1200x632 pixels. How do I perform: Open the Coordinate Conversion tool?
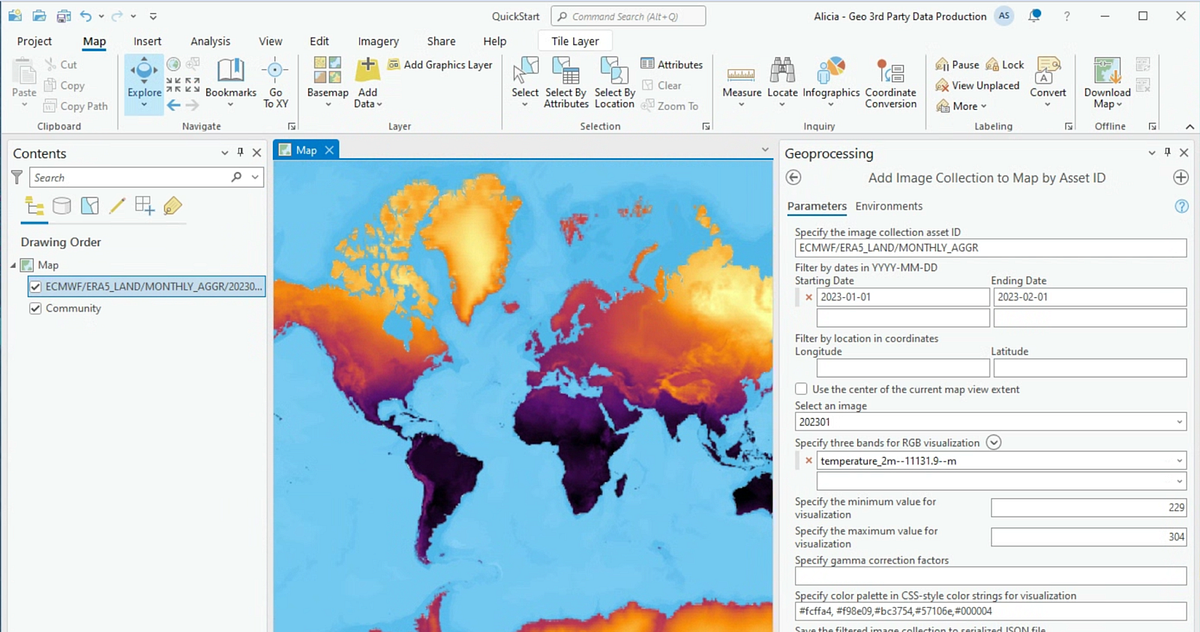(x=890, y=82)
